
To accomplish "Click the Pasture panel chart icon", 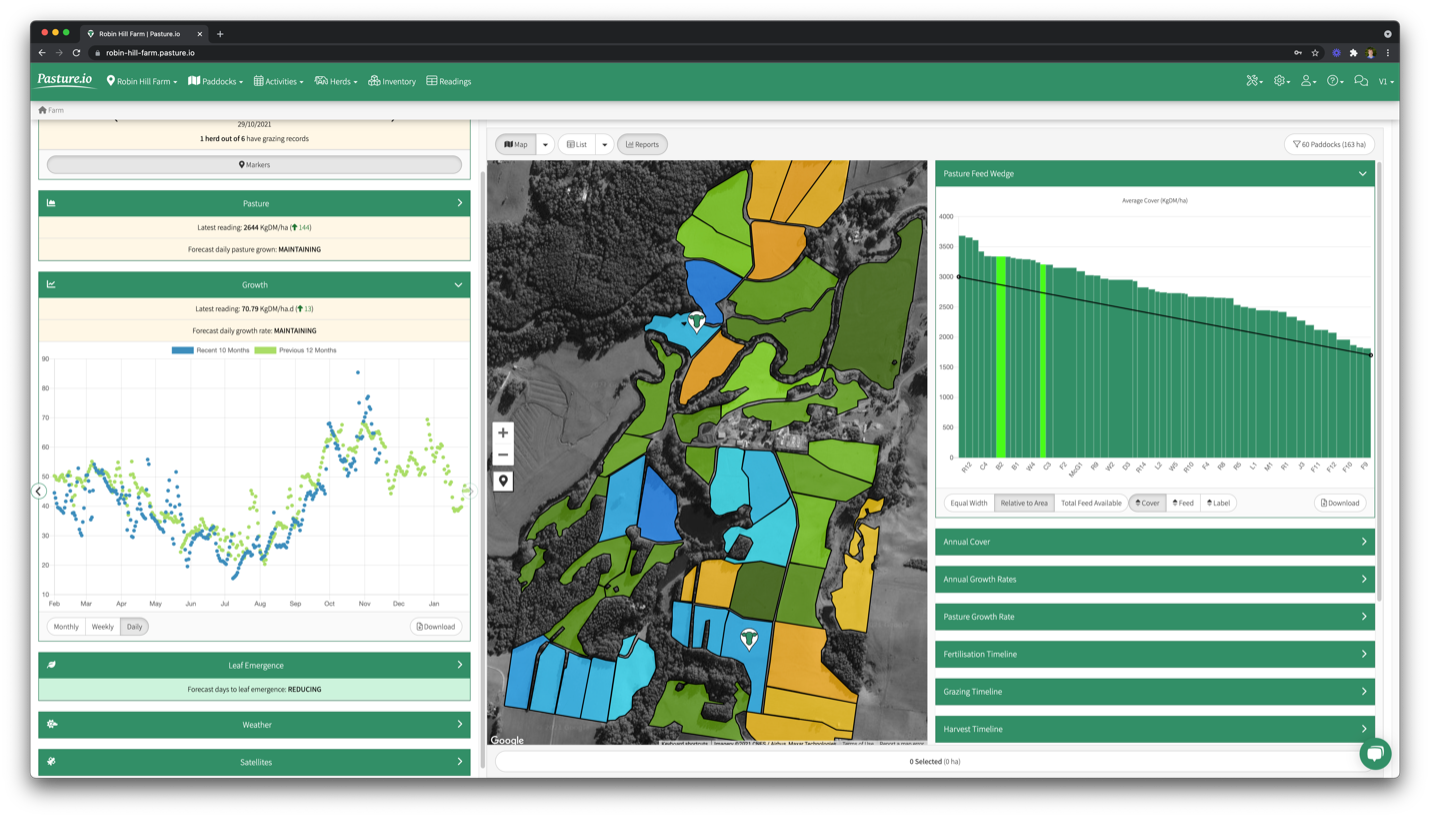I will click(51, 203).
